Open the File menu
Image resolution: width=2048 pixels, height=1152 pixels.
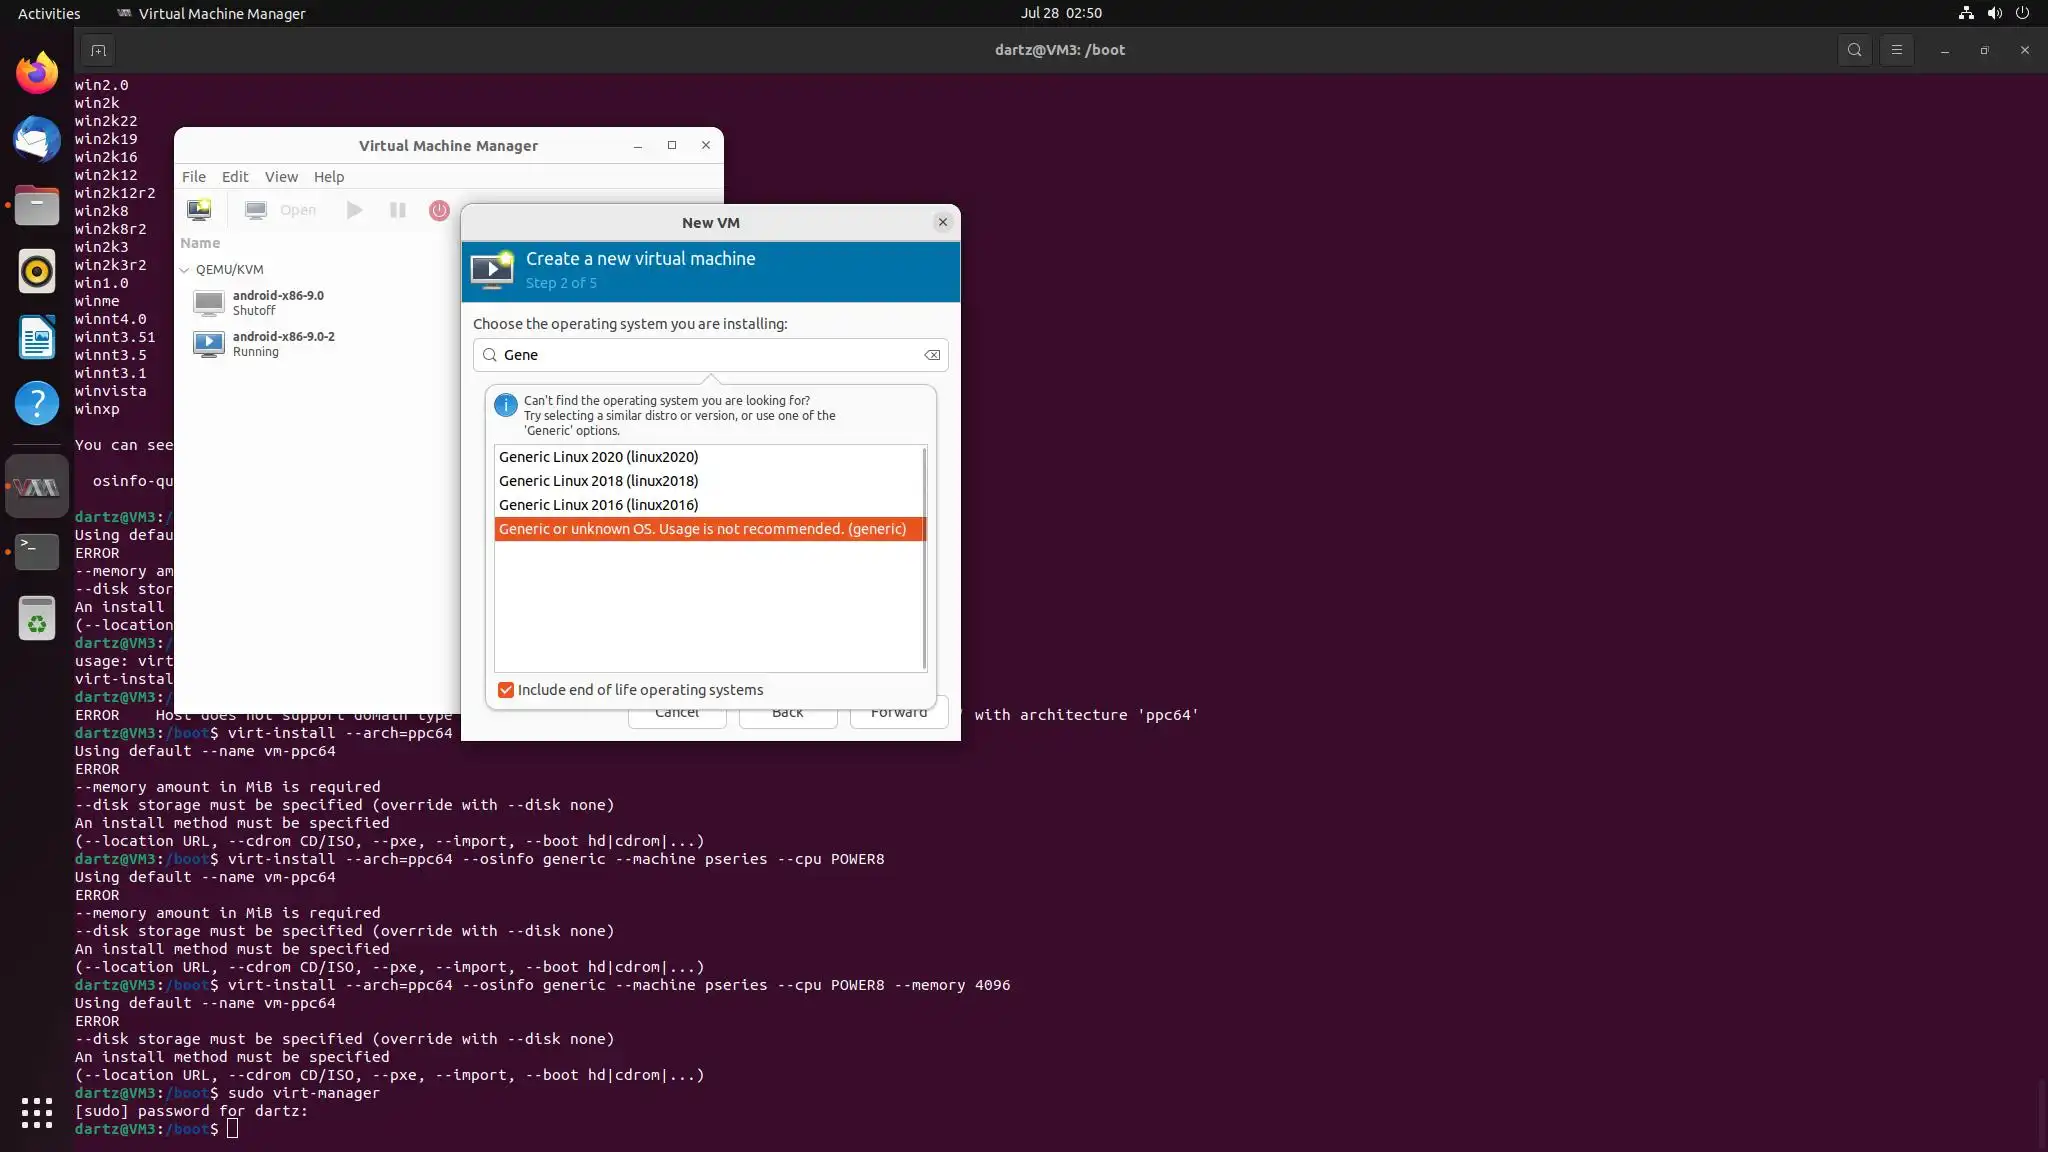click(x=193, y=177)
